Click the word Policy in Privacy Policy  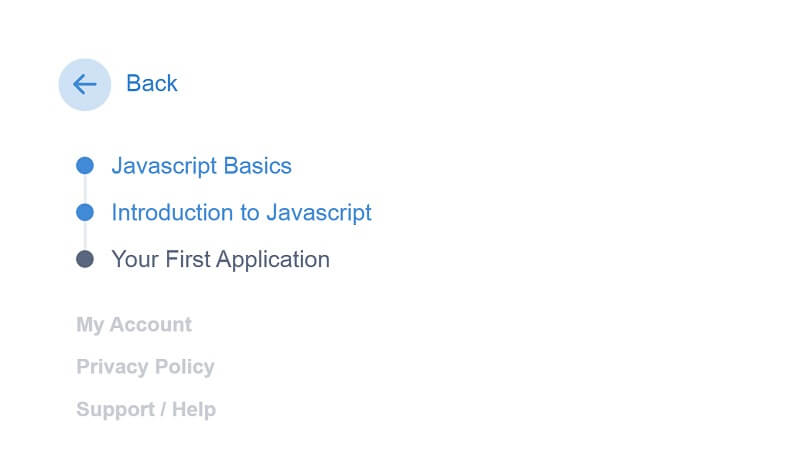pos(185,367)
